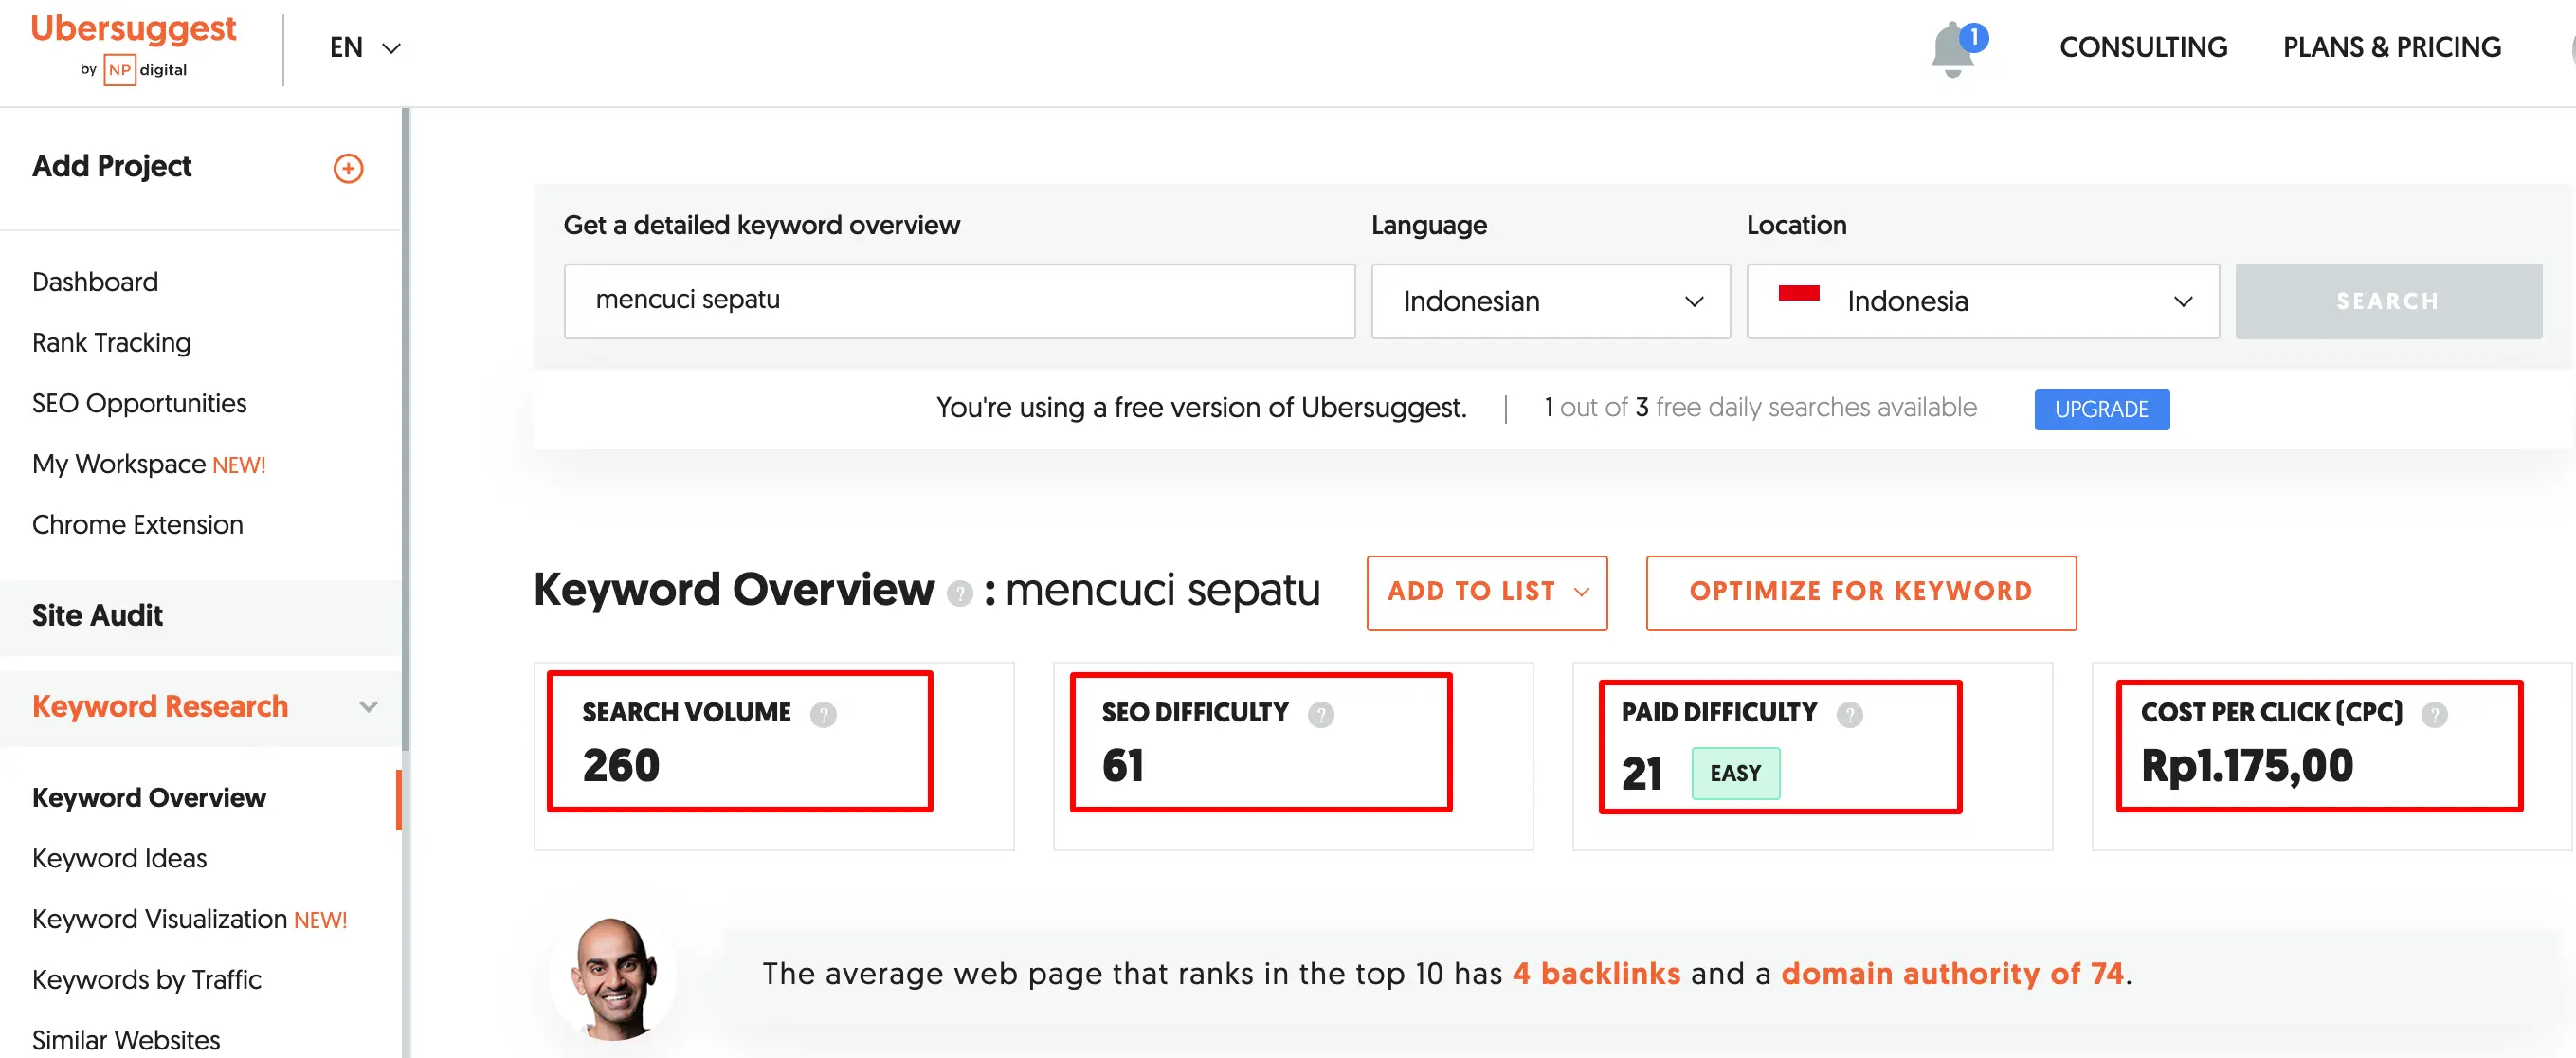Open Plans & Pricing link
The image size is (2576, 1058).
(2391, 48)
